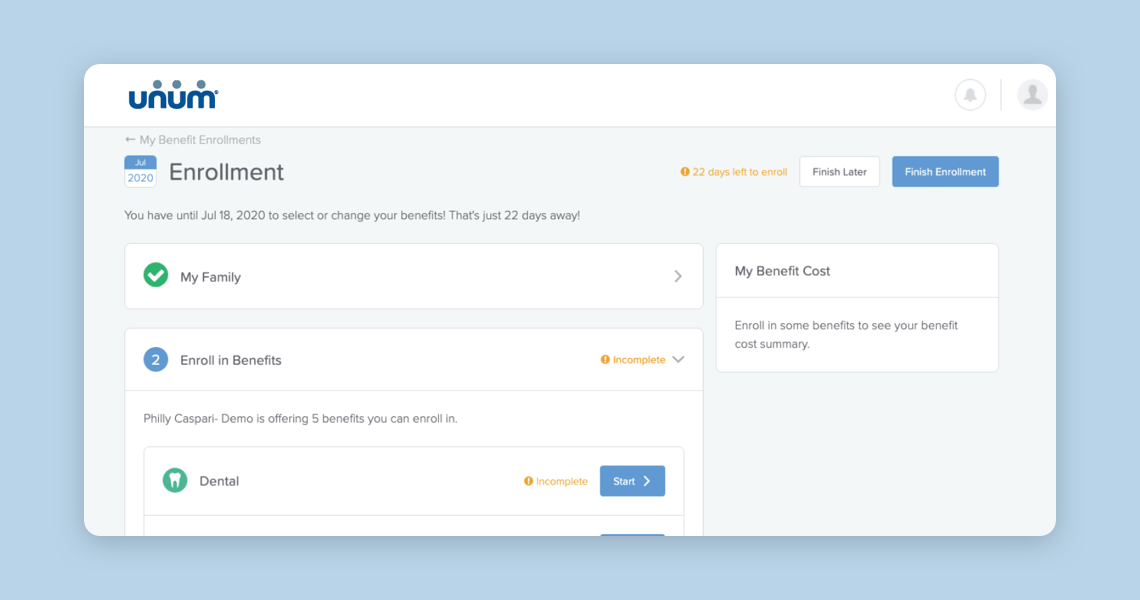Click the Jul 2020 calendar icon
Screen dimensions: 1140x600
coord(140,172)
